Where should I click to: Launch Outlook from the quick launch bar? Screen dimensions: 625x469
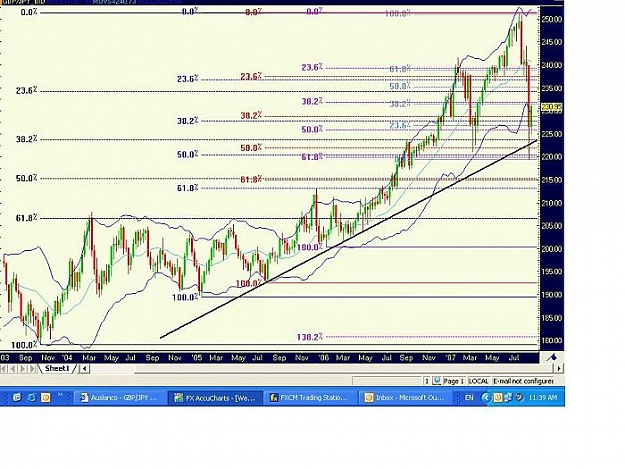[46, 397]
